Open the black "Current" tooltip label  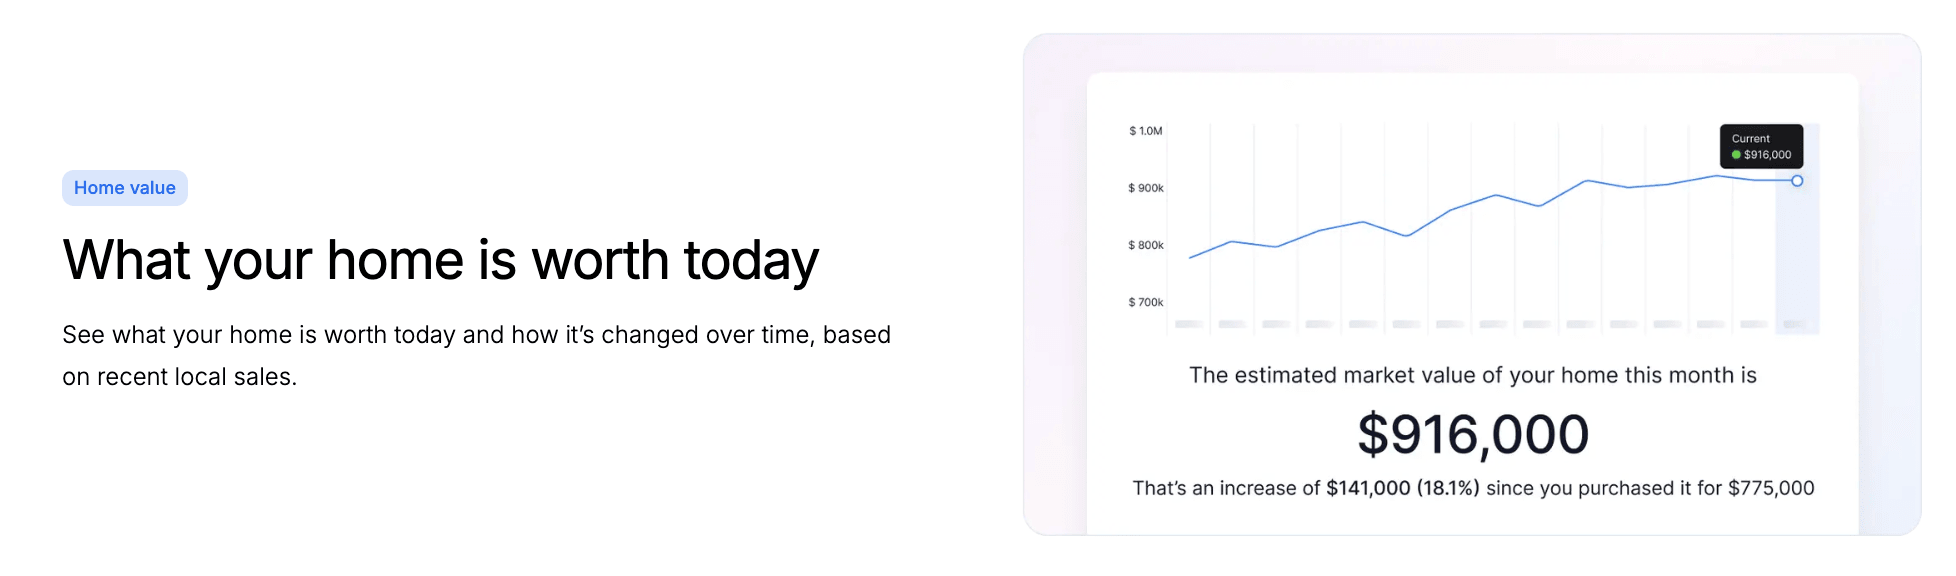pyautogui.click(x=1751, y=139)
